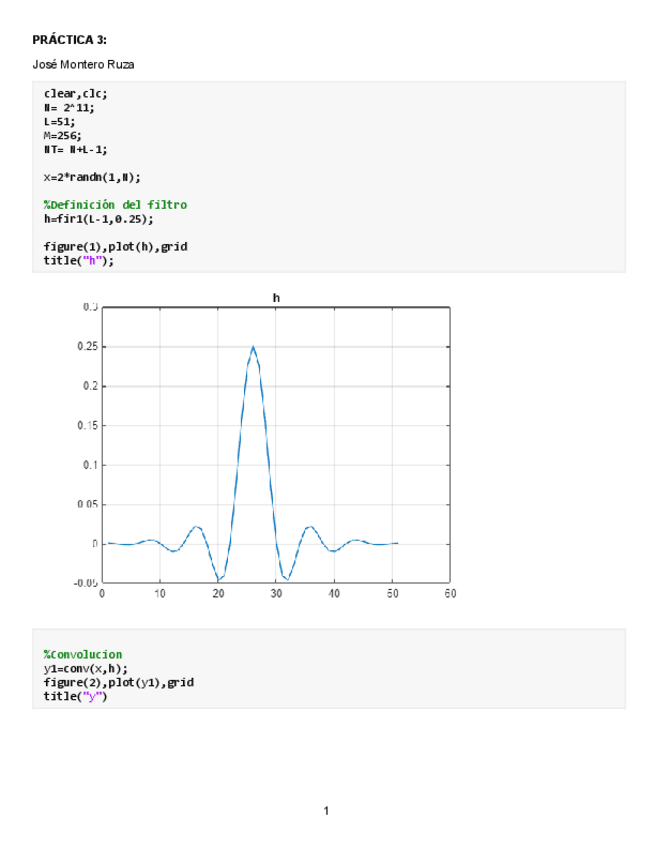Click the x-axis label 50
The image size is (655, 848).
coord(392,593)
